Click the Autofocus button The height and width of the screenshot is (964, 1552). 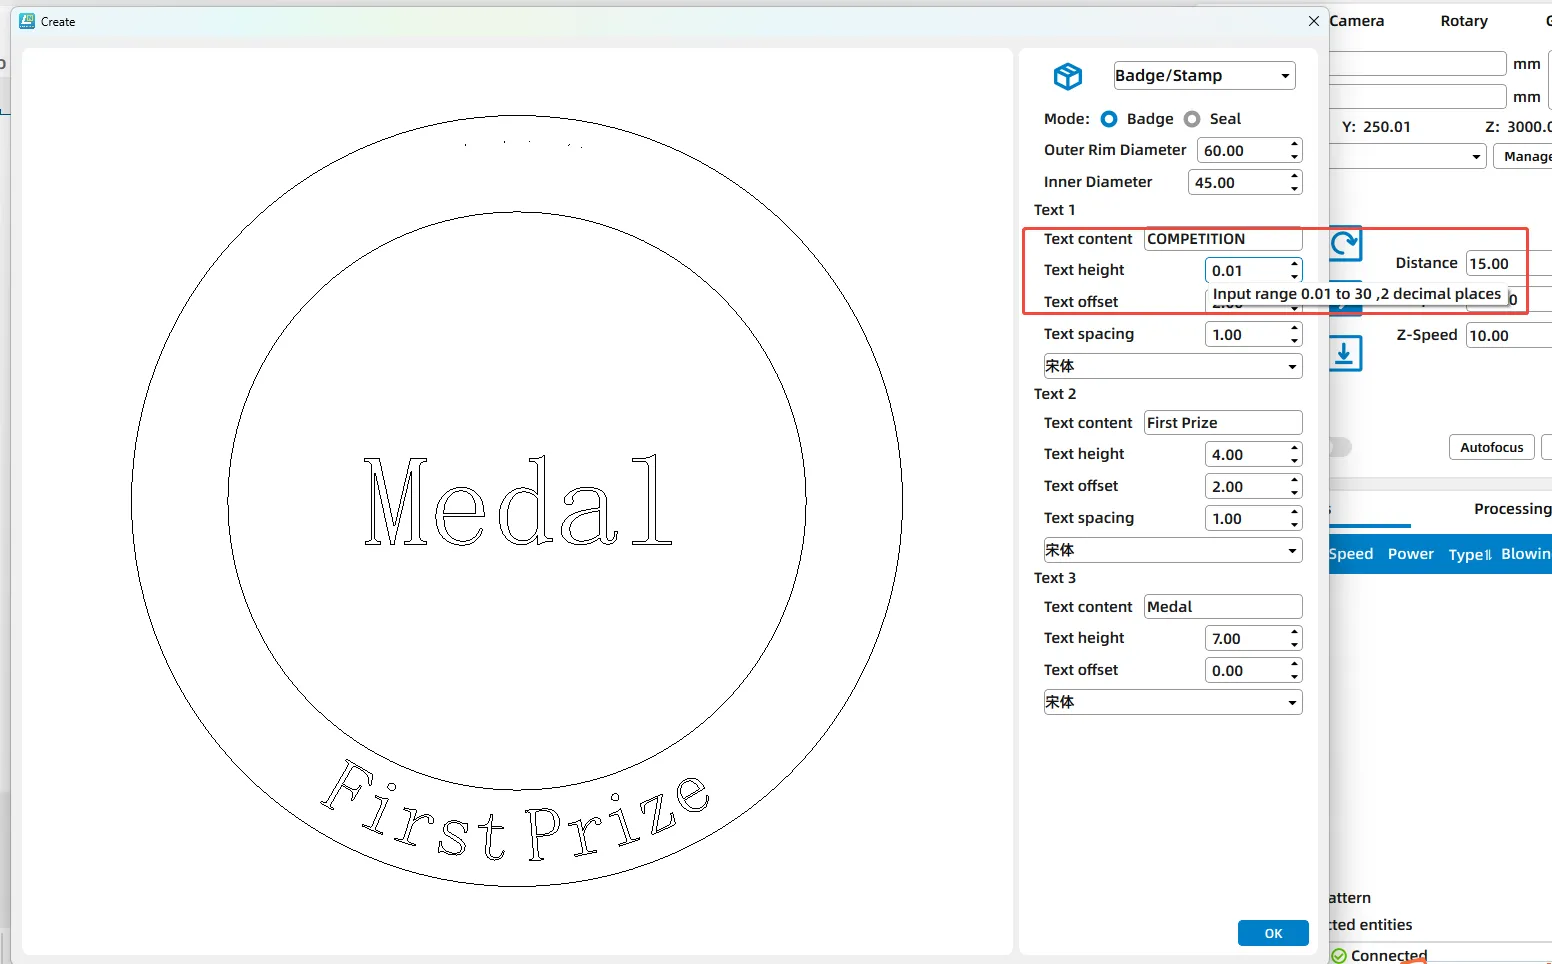pyautogui.click(x=1491, y=447)
